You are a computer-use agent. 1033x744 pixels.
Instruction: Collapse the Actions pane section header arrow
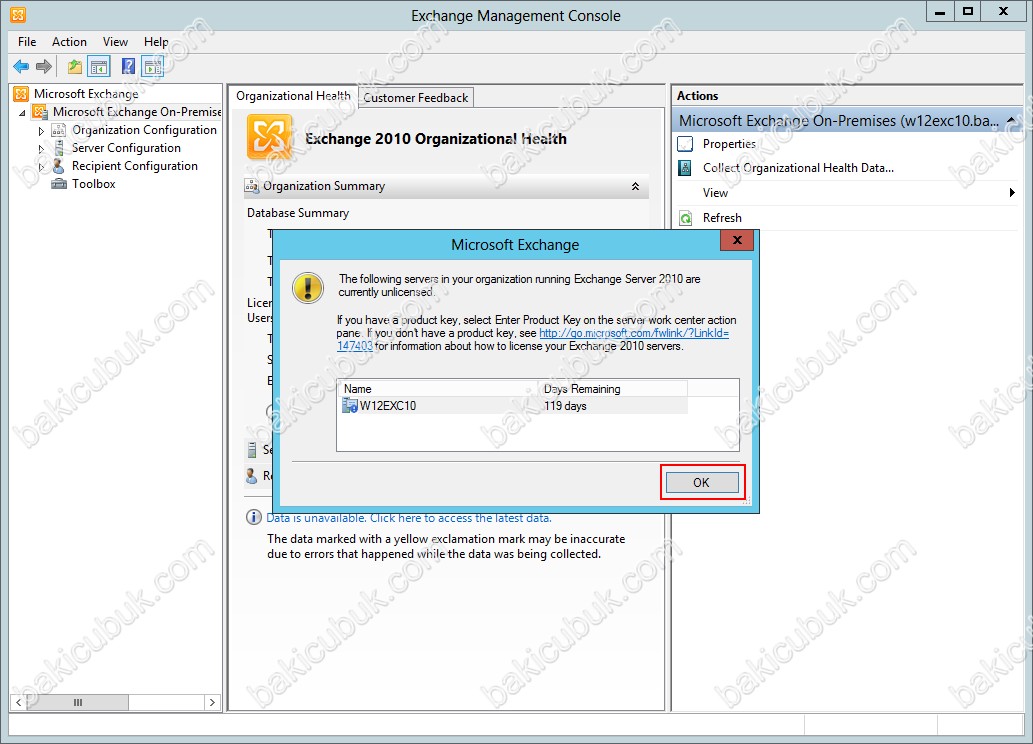click(x=1011, y=120)
